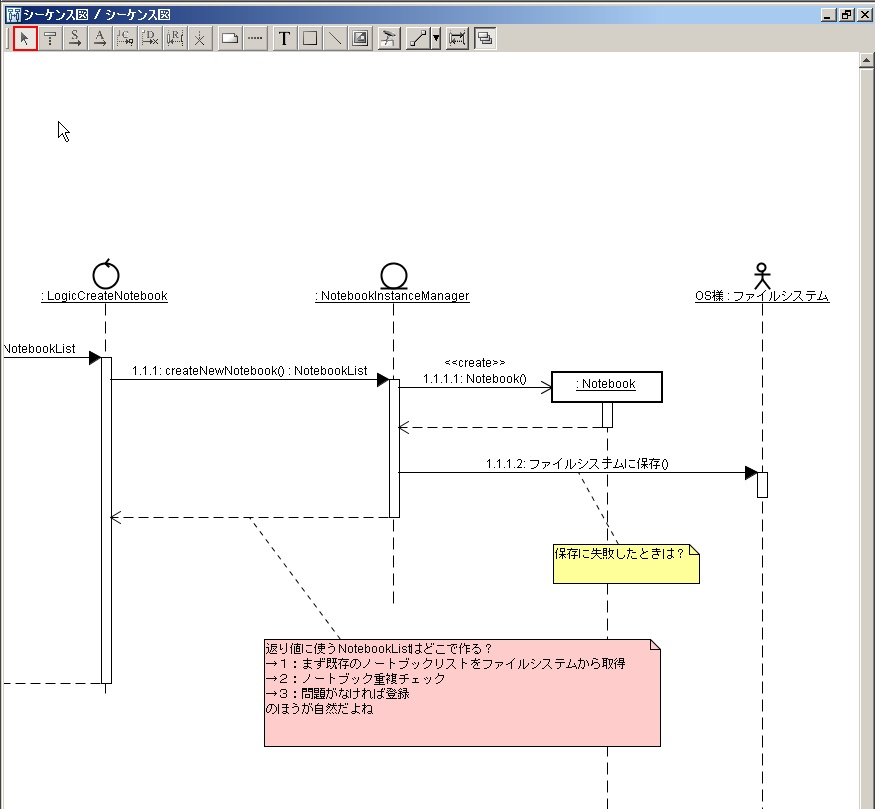The width and height of the screenshot is (875, 809).
Task: Select the <<create>> stereotype label
Action: click(x=475, y=363)
